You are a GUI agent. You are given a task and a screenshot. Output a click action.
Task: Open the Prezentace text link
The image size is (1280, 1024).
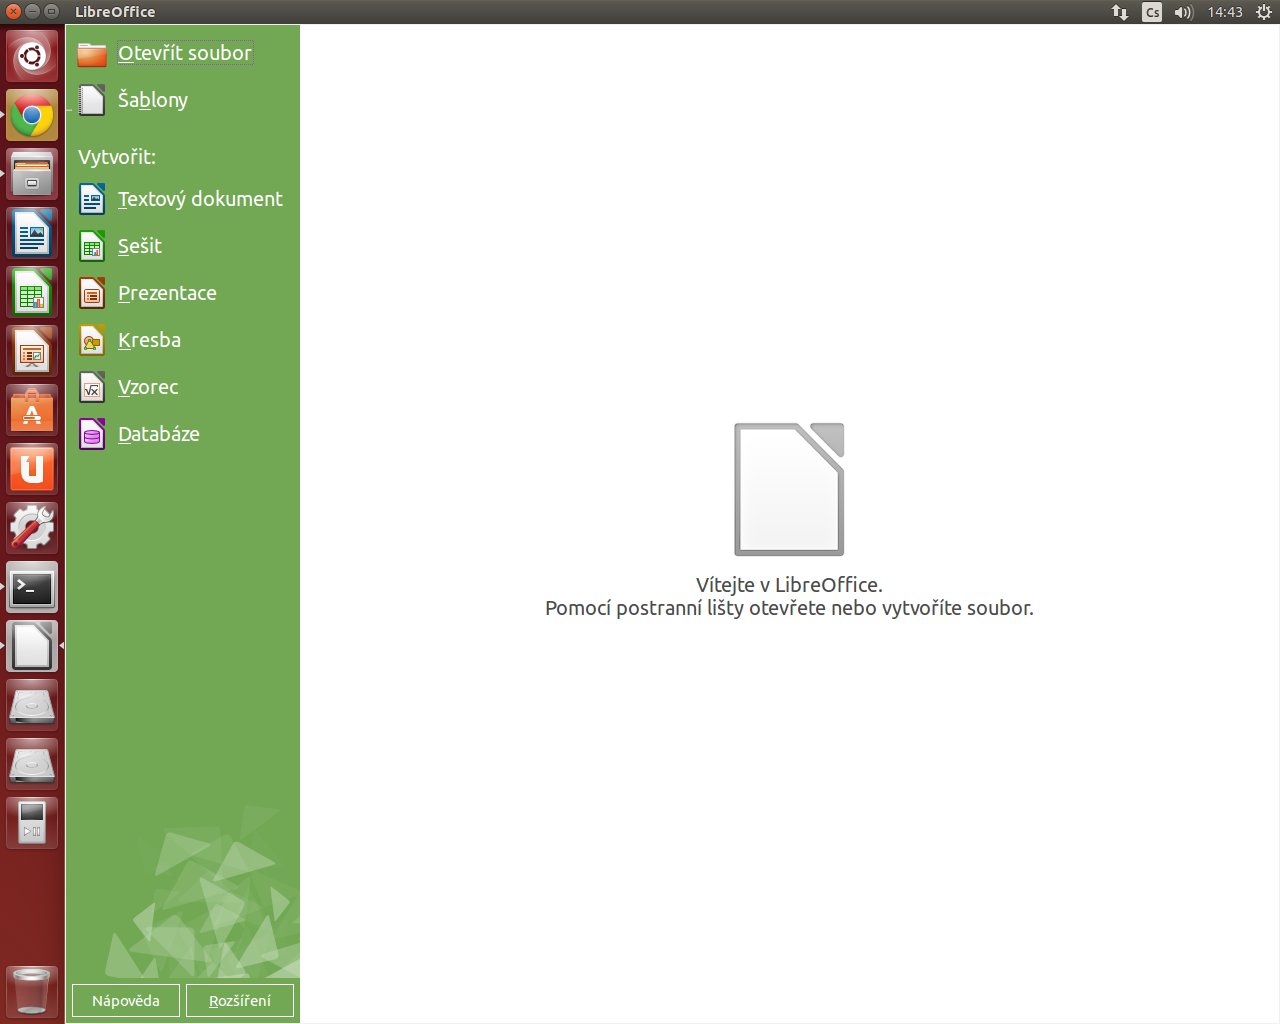[x=167, y=293]
